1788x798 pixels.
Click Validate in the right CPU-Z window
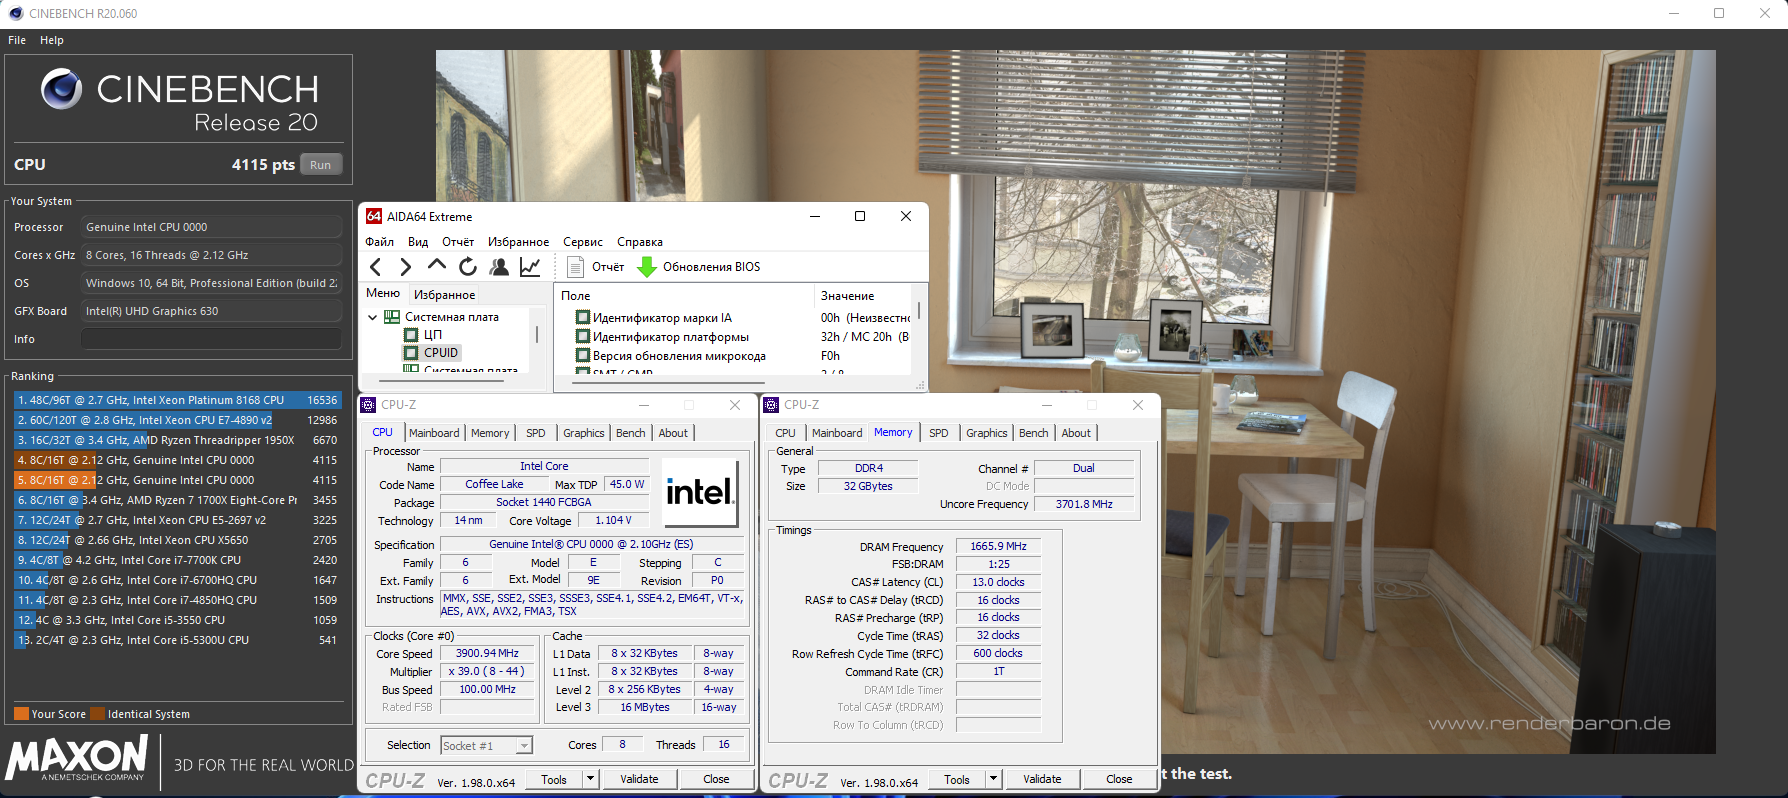point(1042,779)
